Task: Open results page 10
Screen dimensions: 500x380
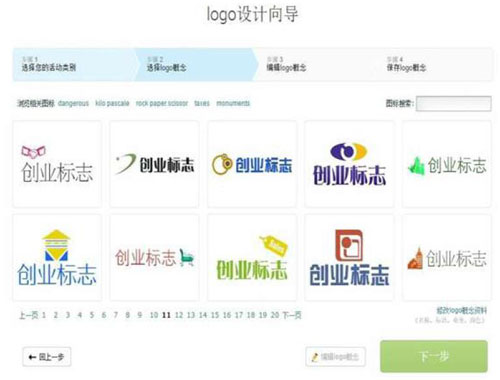Action: (x=154, y=315)
